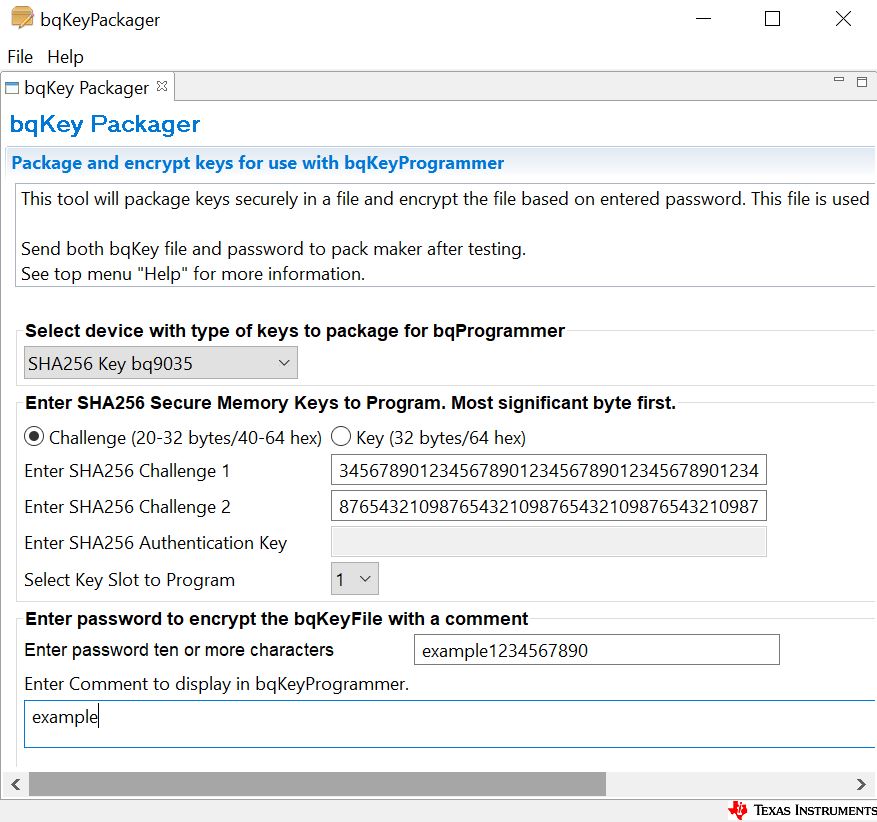Click the SHA256 Challenge 1 input field
This screenshot has width=877, height=822.
pyautogui.click(x=548, y=471)
